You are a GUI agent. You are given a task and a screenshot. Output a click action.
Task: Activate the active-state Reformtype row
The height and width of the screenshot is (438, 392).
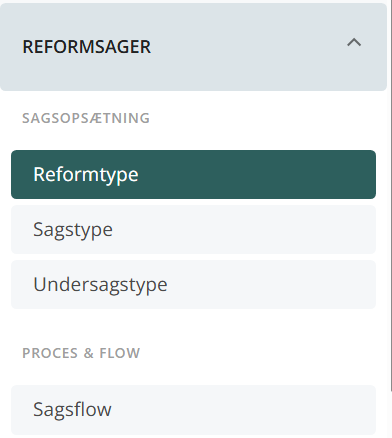coord(193,174)
